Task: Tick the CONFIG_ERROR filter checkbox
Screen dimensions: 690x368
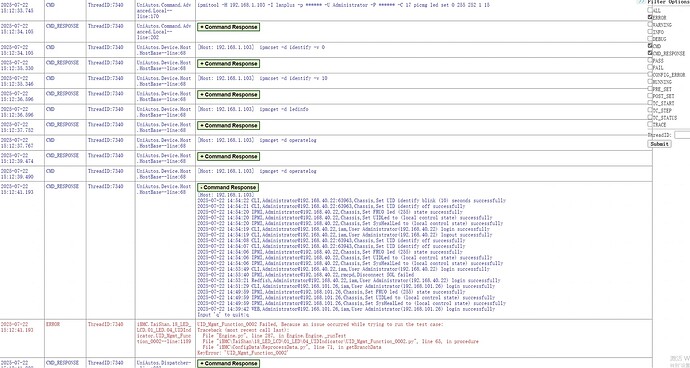Action: tap(650, 74)
